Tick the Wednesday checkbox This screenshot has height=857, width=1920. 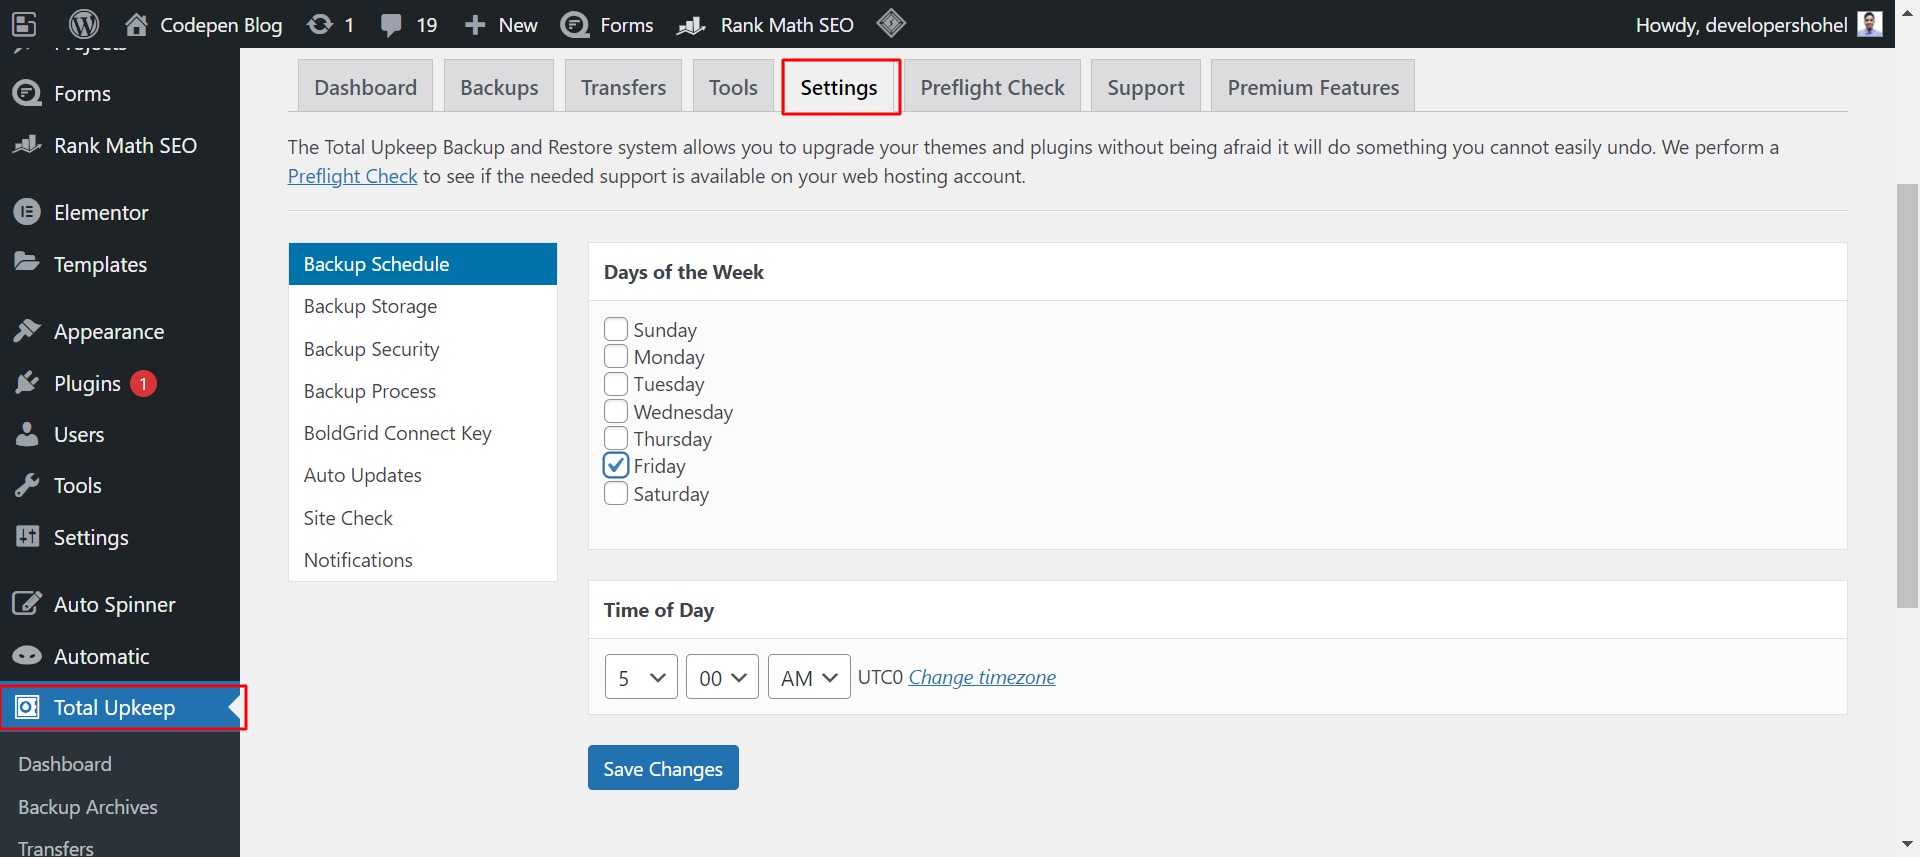click(x=616, y=411)
